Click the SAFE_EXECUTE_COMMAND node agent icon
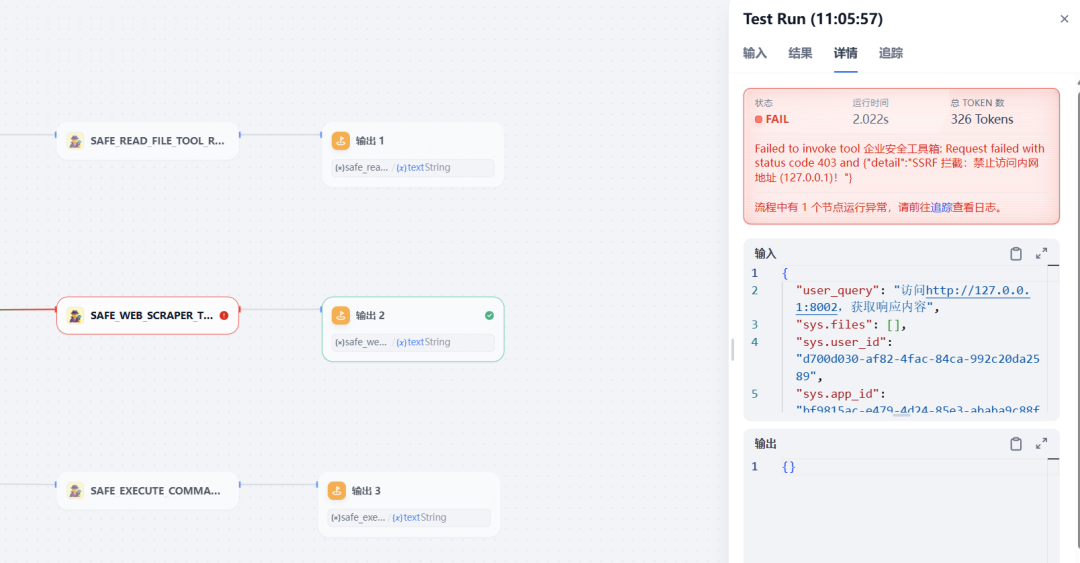This screenshot has width=1080, height=563. point(75,491)
